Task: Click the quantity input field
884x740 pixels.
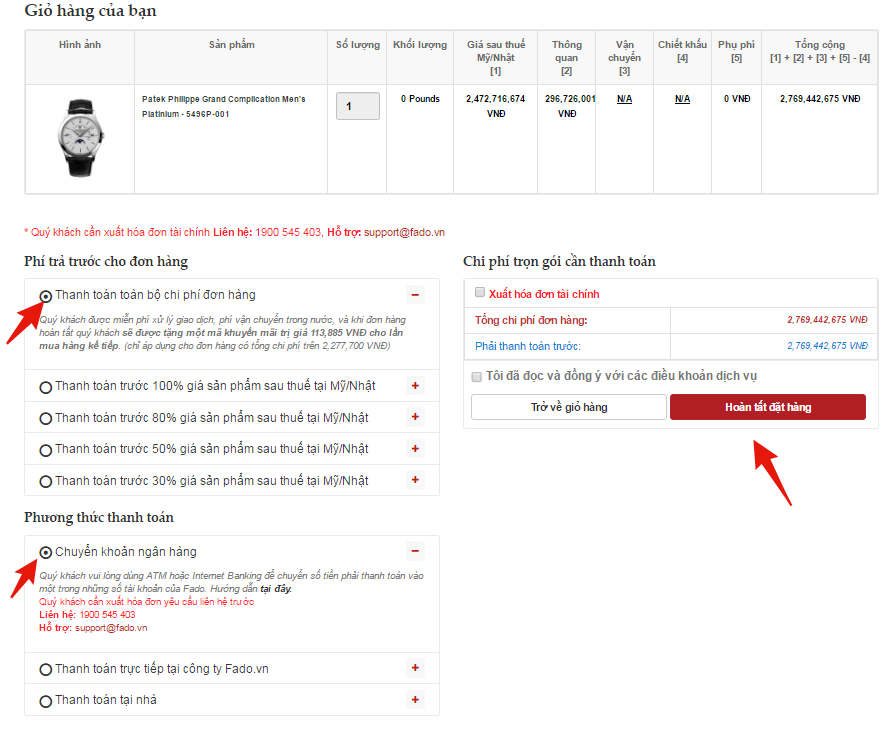Action: [358, 106]
